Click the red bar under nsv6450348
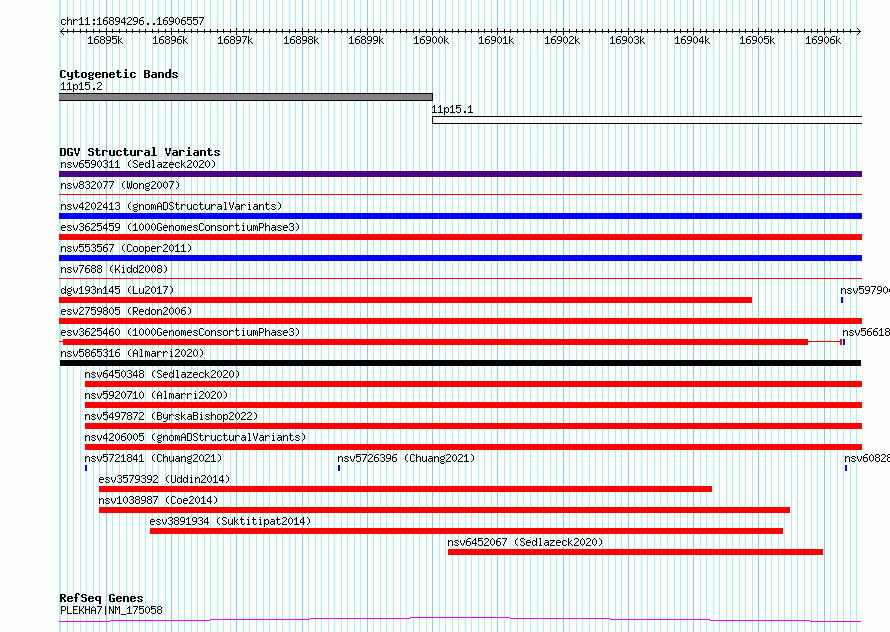The width and height of the screenshot is (890, 632). (x=473, y=384)
